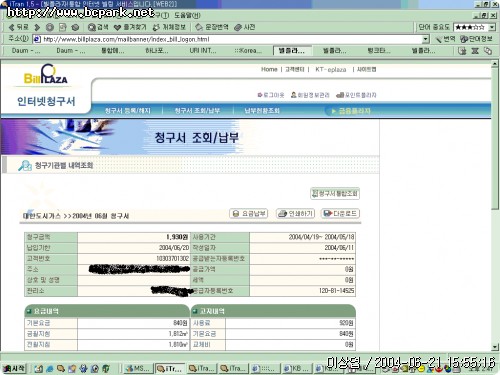Screen dimensions: 500x375
Task: Click the URL address field
Action: click(x=232, y=39)
